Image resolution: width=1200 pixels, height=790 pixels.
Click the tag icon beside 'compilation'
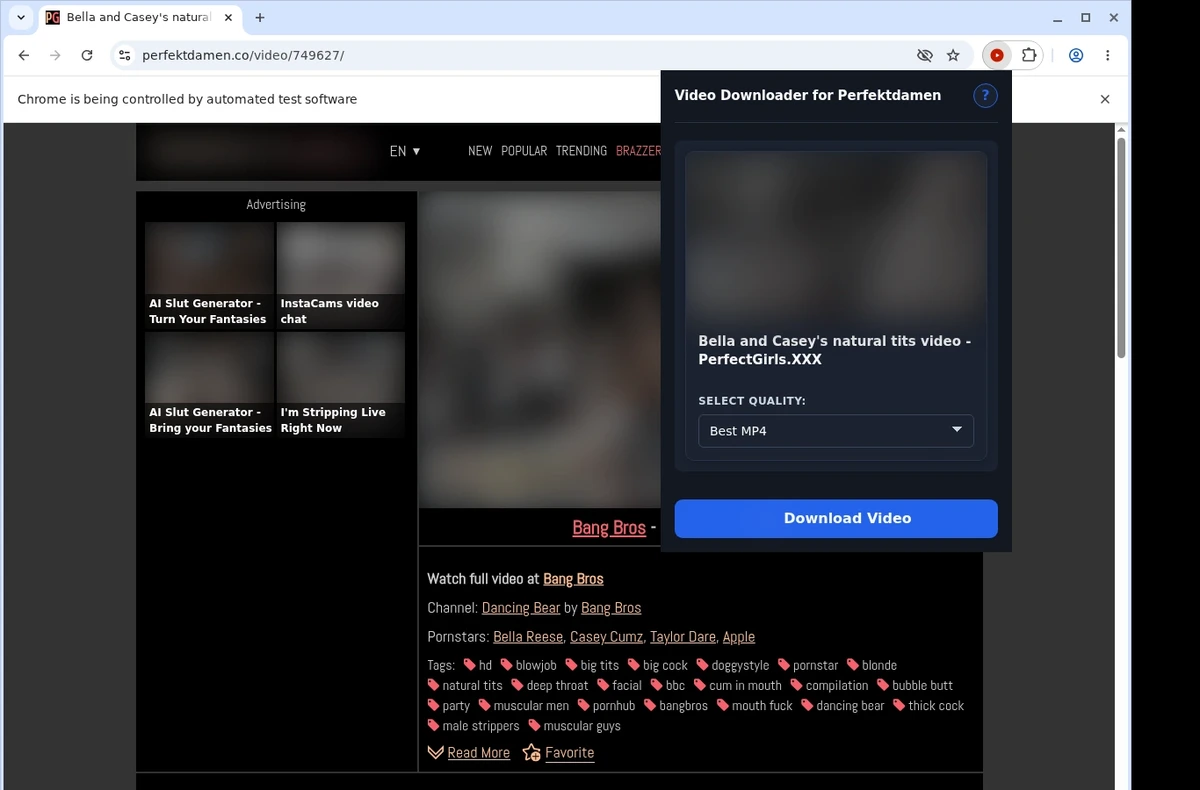(x=797, y=685)
